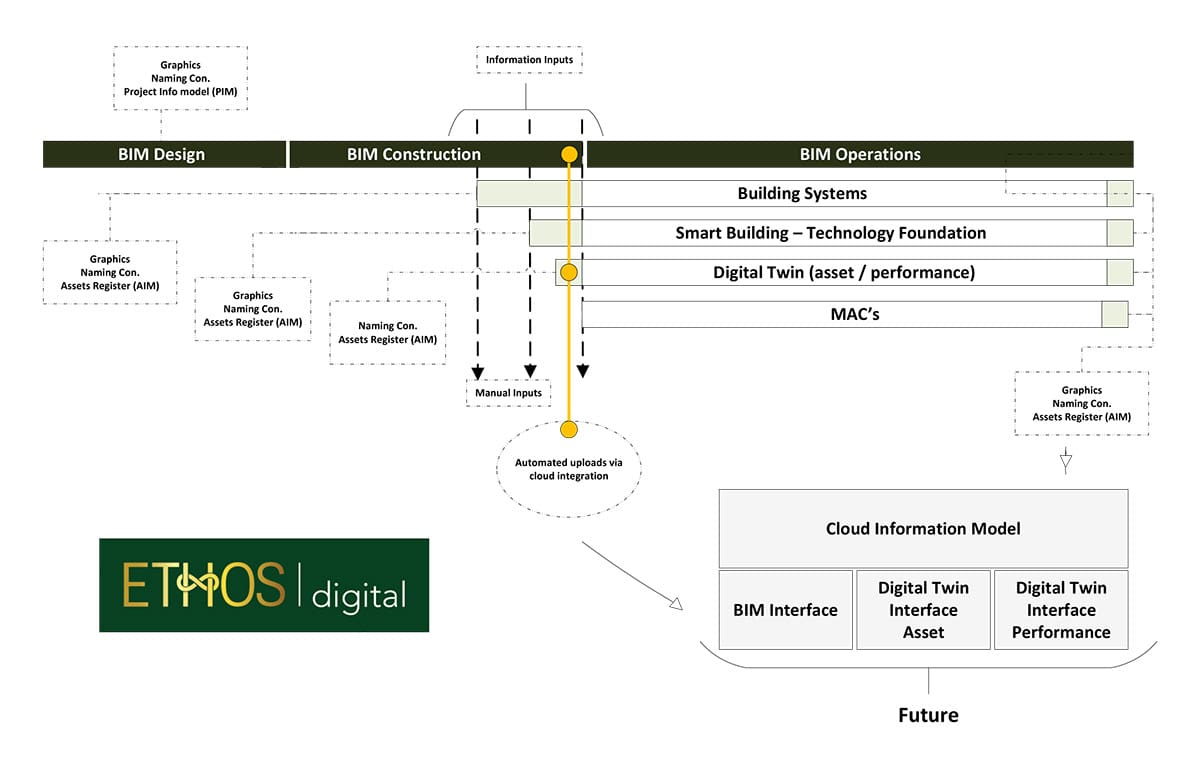Click the Manual Inputs box
1200x760 pixels.
(508, 393)
